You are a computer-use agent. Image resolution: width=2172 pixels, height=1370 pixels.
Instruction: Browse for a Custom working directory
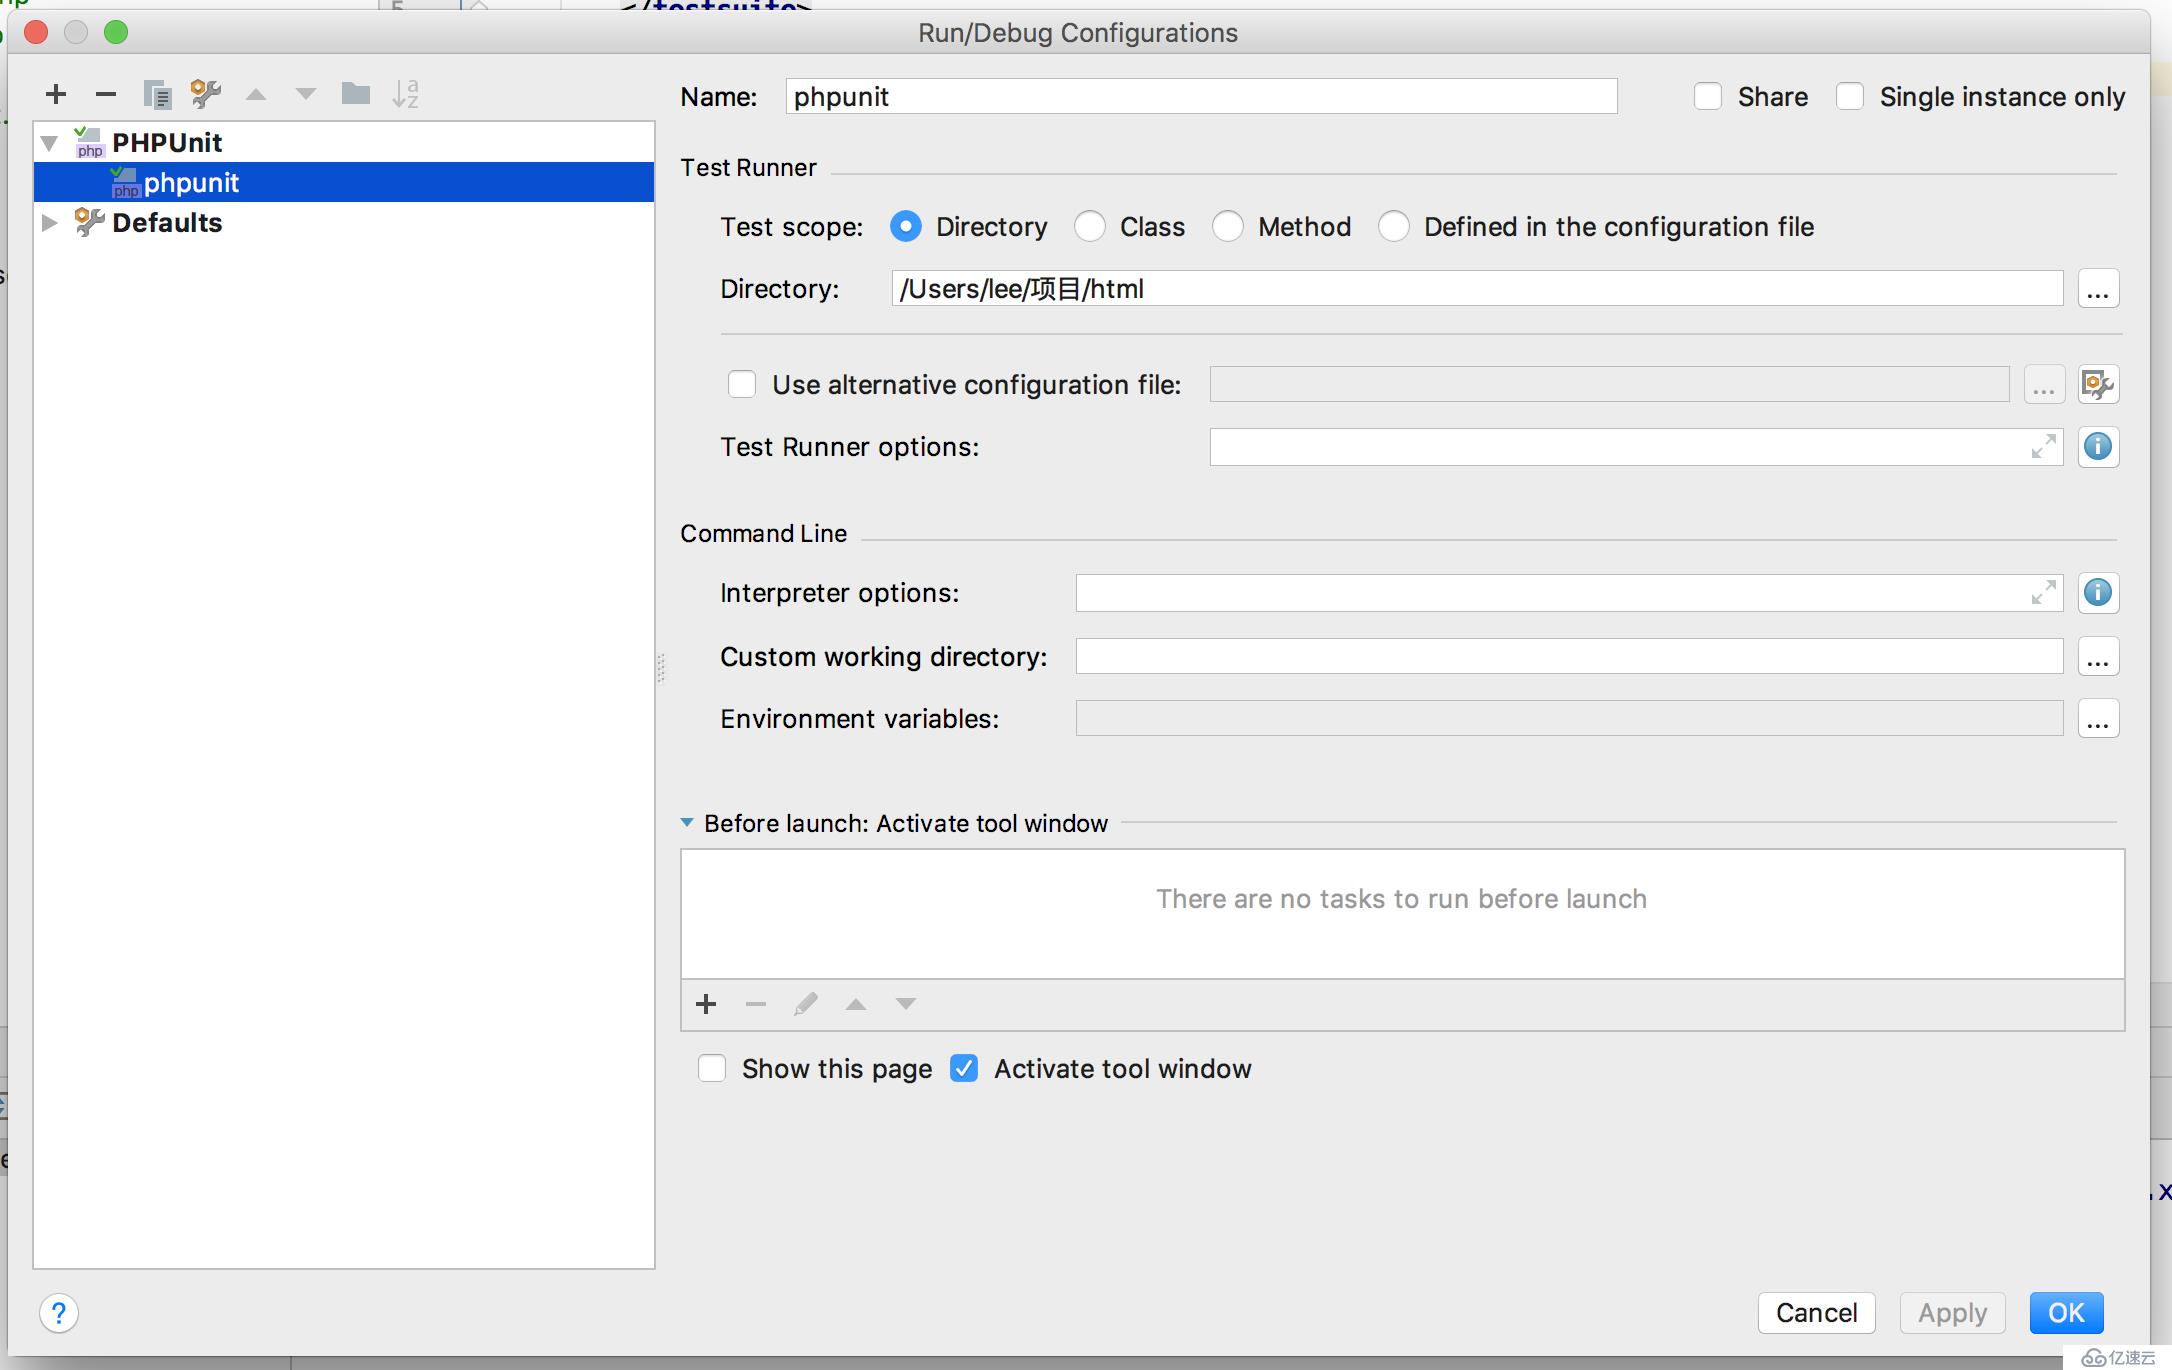(2098, 657)
